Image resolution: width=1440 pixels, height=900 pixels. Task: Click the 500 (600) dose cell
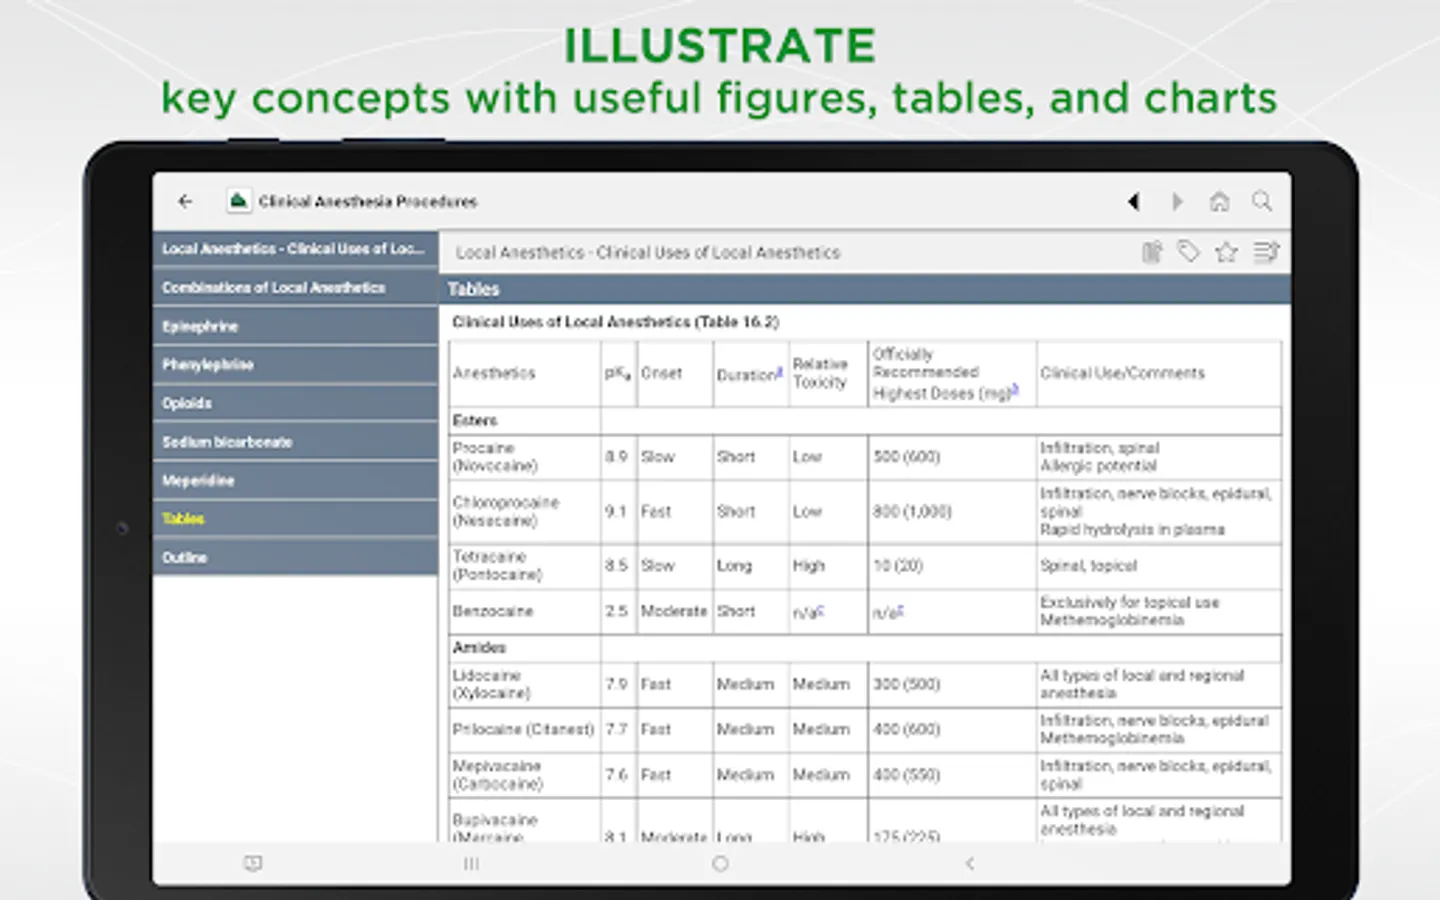coord(952,457)
